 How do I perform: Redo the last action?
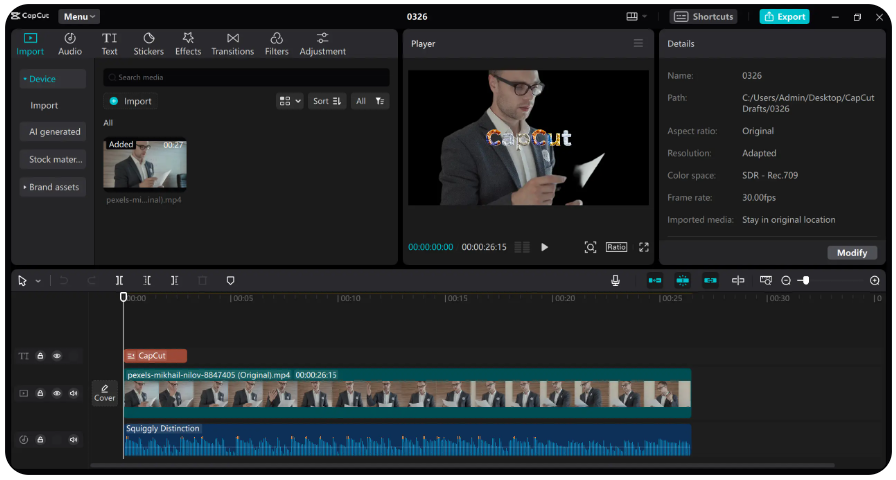(x=91, y=281)
